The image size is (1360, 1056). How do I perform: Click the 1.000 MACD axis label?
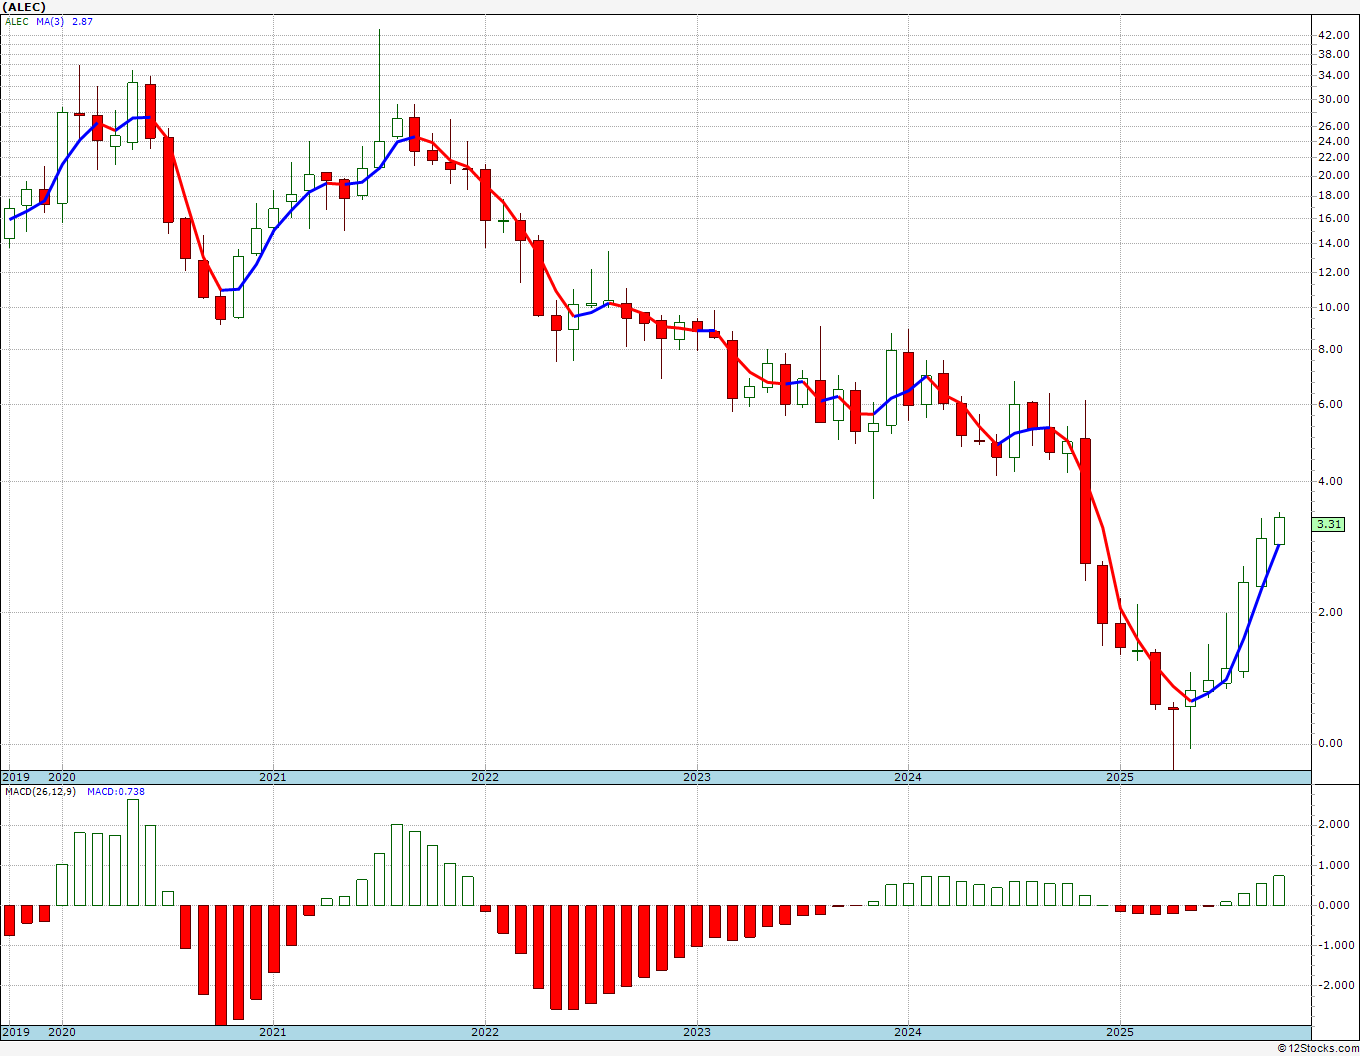click(1333, 865)
